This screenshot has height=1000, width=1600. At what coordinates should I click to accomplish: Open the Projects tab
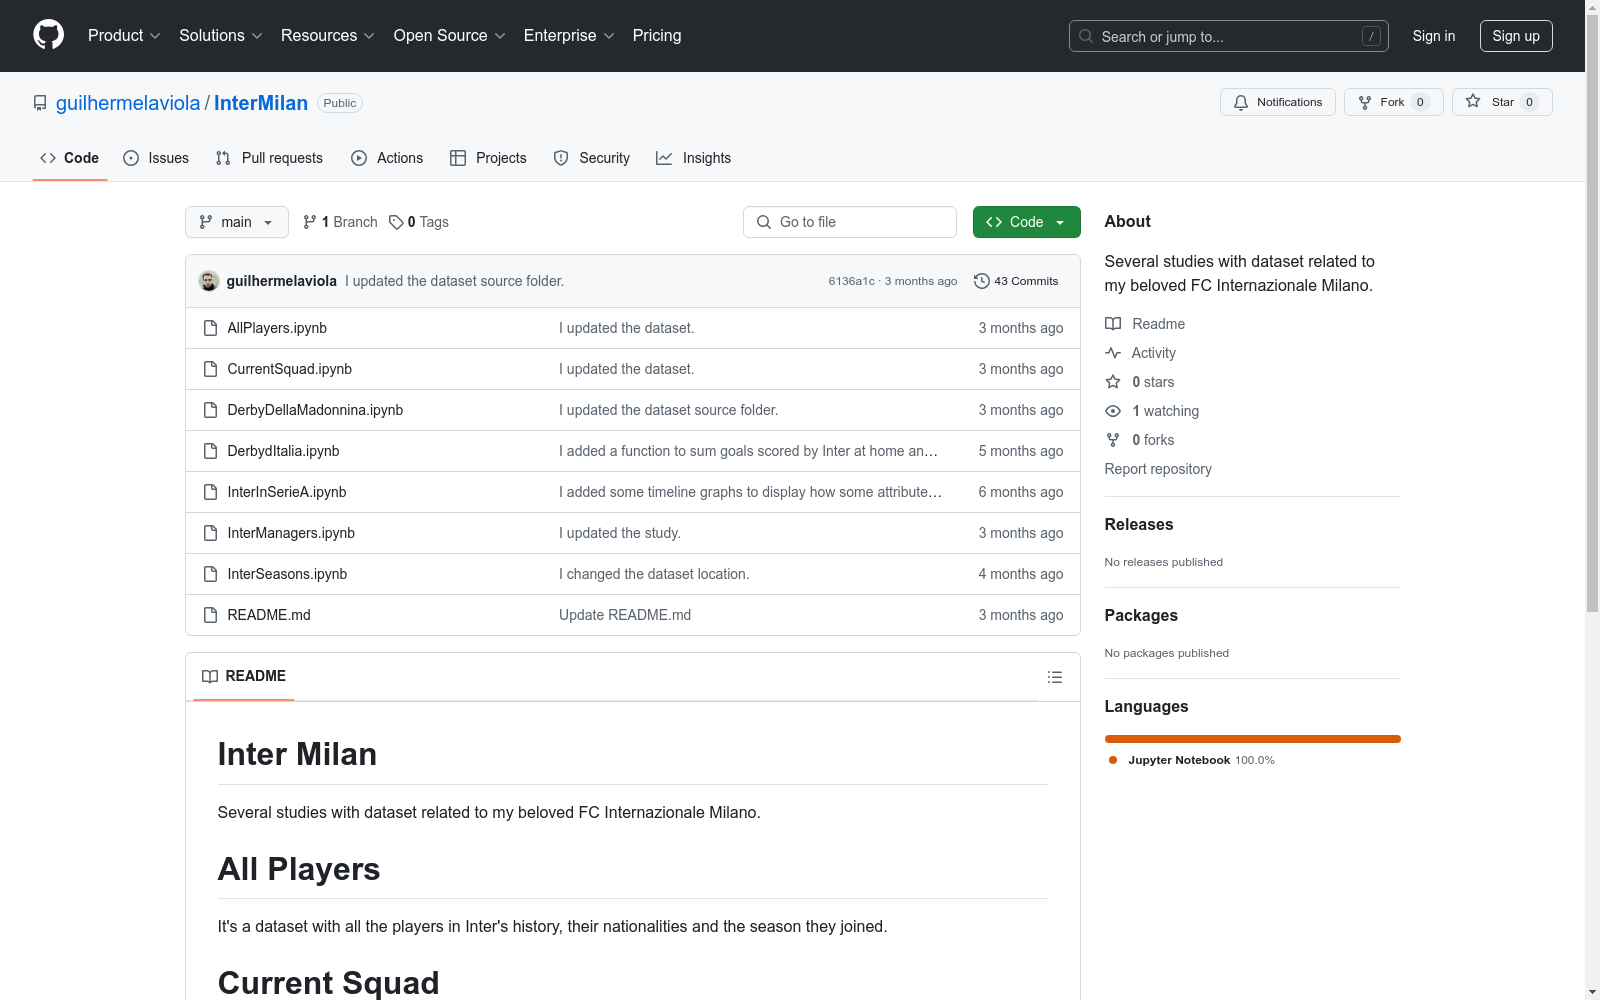(x=488, y=158)
